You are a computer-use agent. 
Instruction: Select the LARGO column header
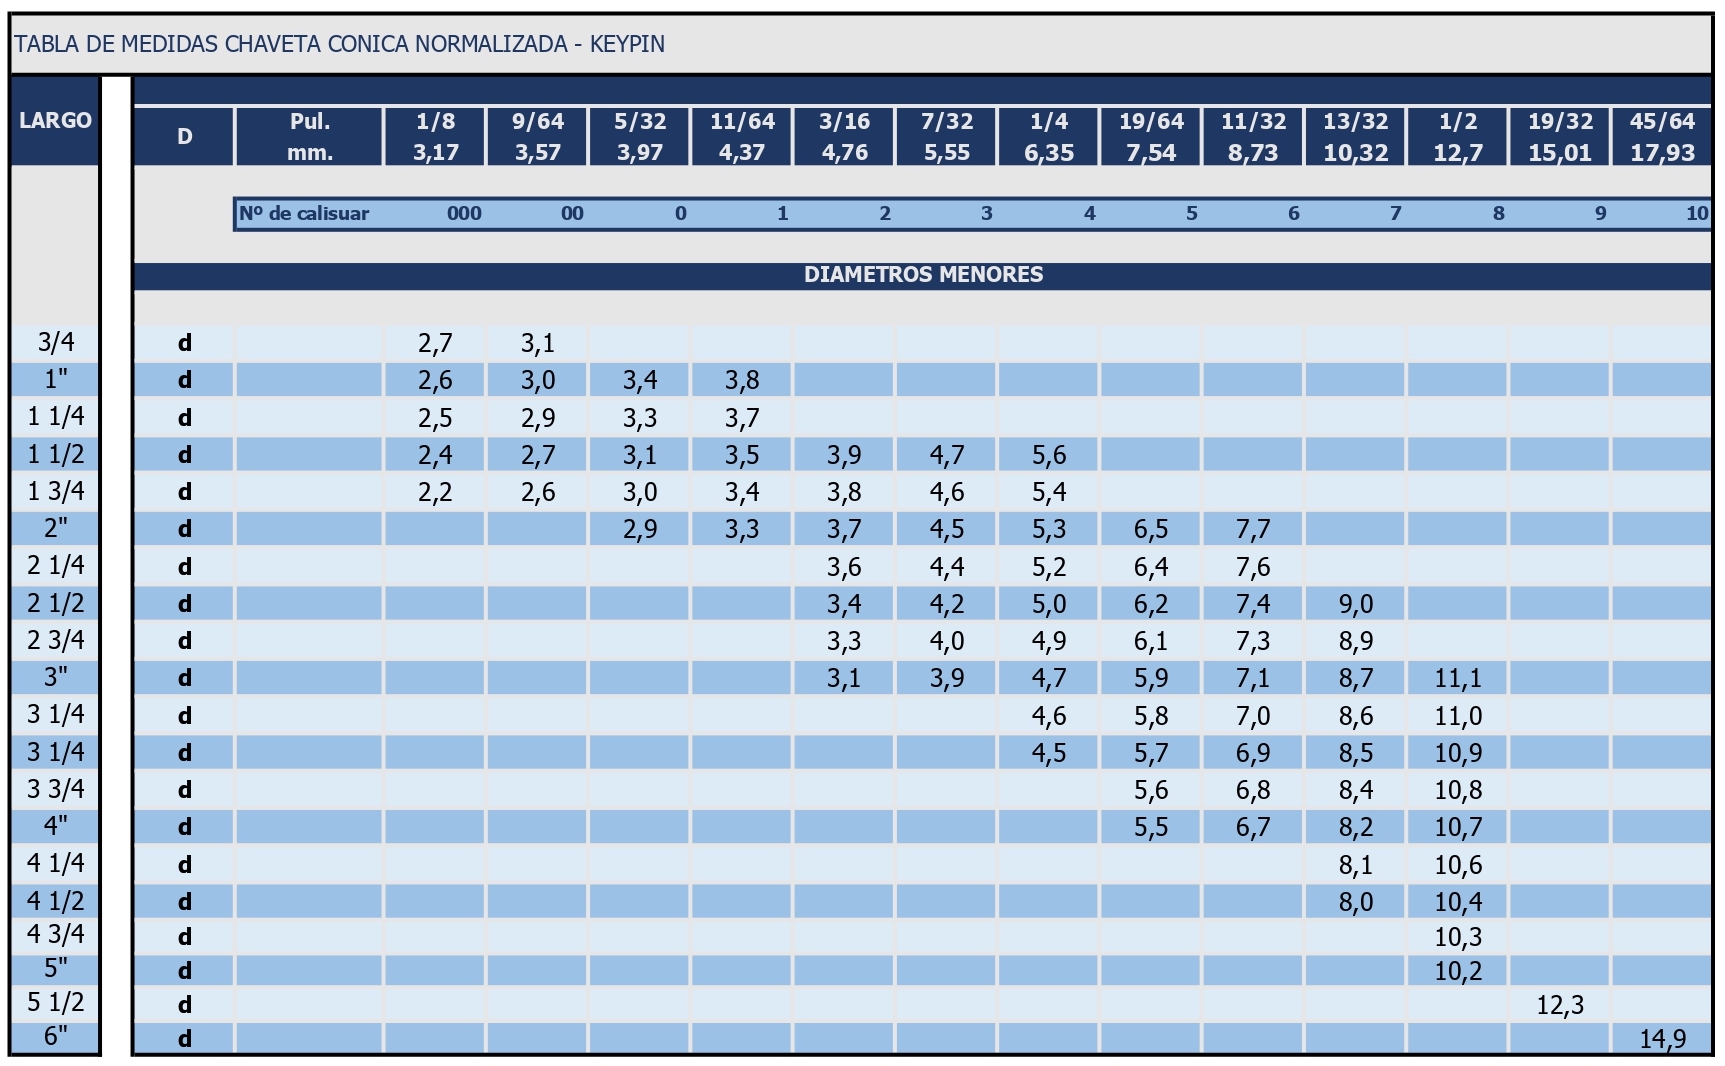click(55, 121)
